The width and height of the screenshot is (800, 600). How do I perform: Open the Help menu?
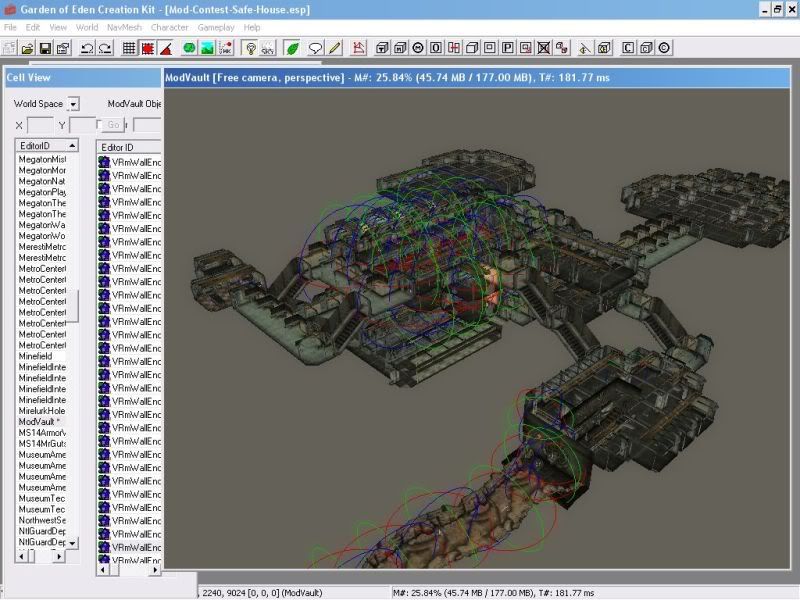tap(252, 28)
